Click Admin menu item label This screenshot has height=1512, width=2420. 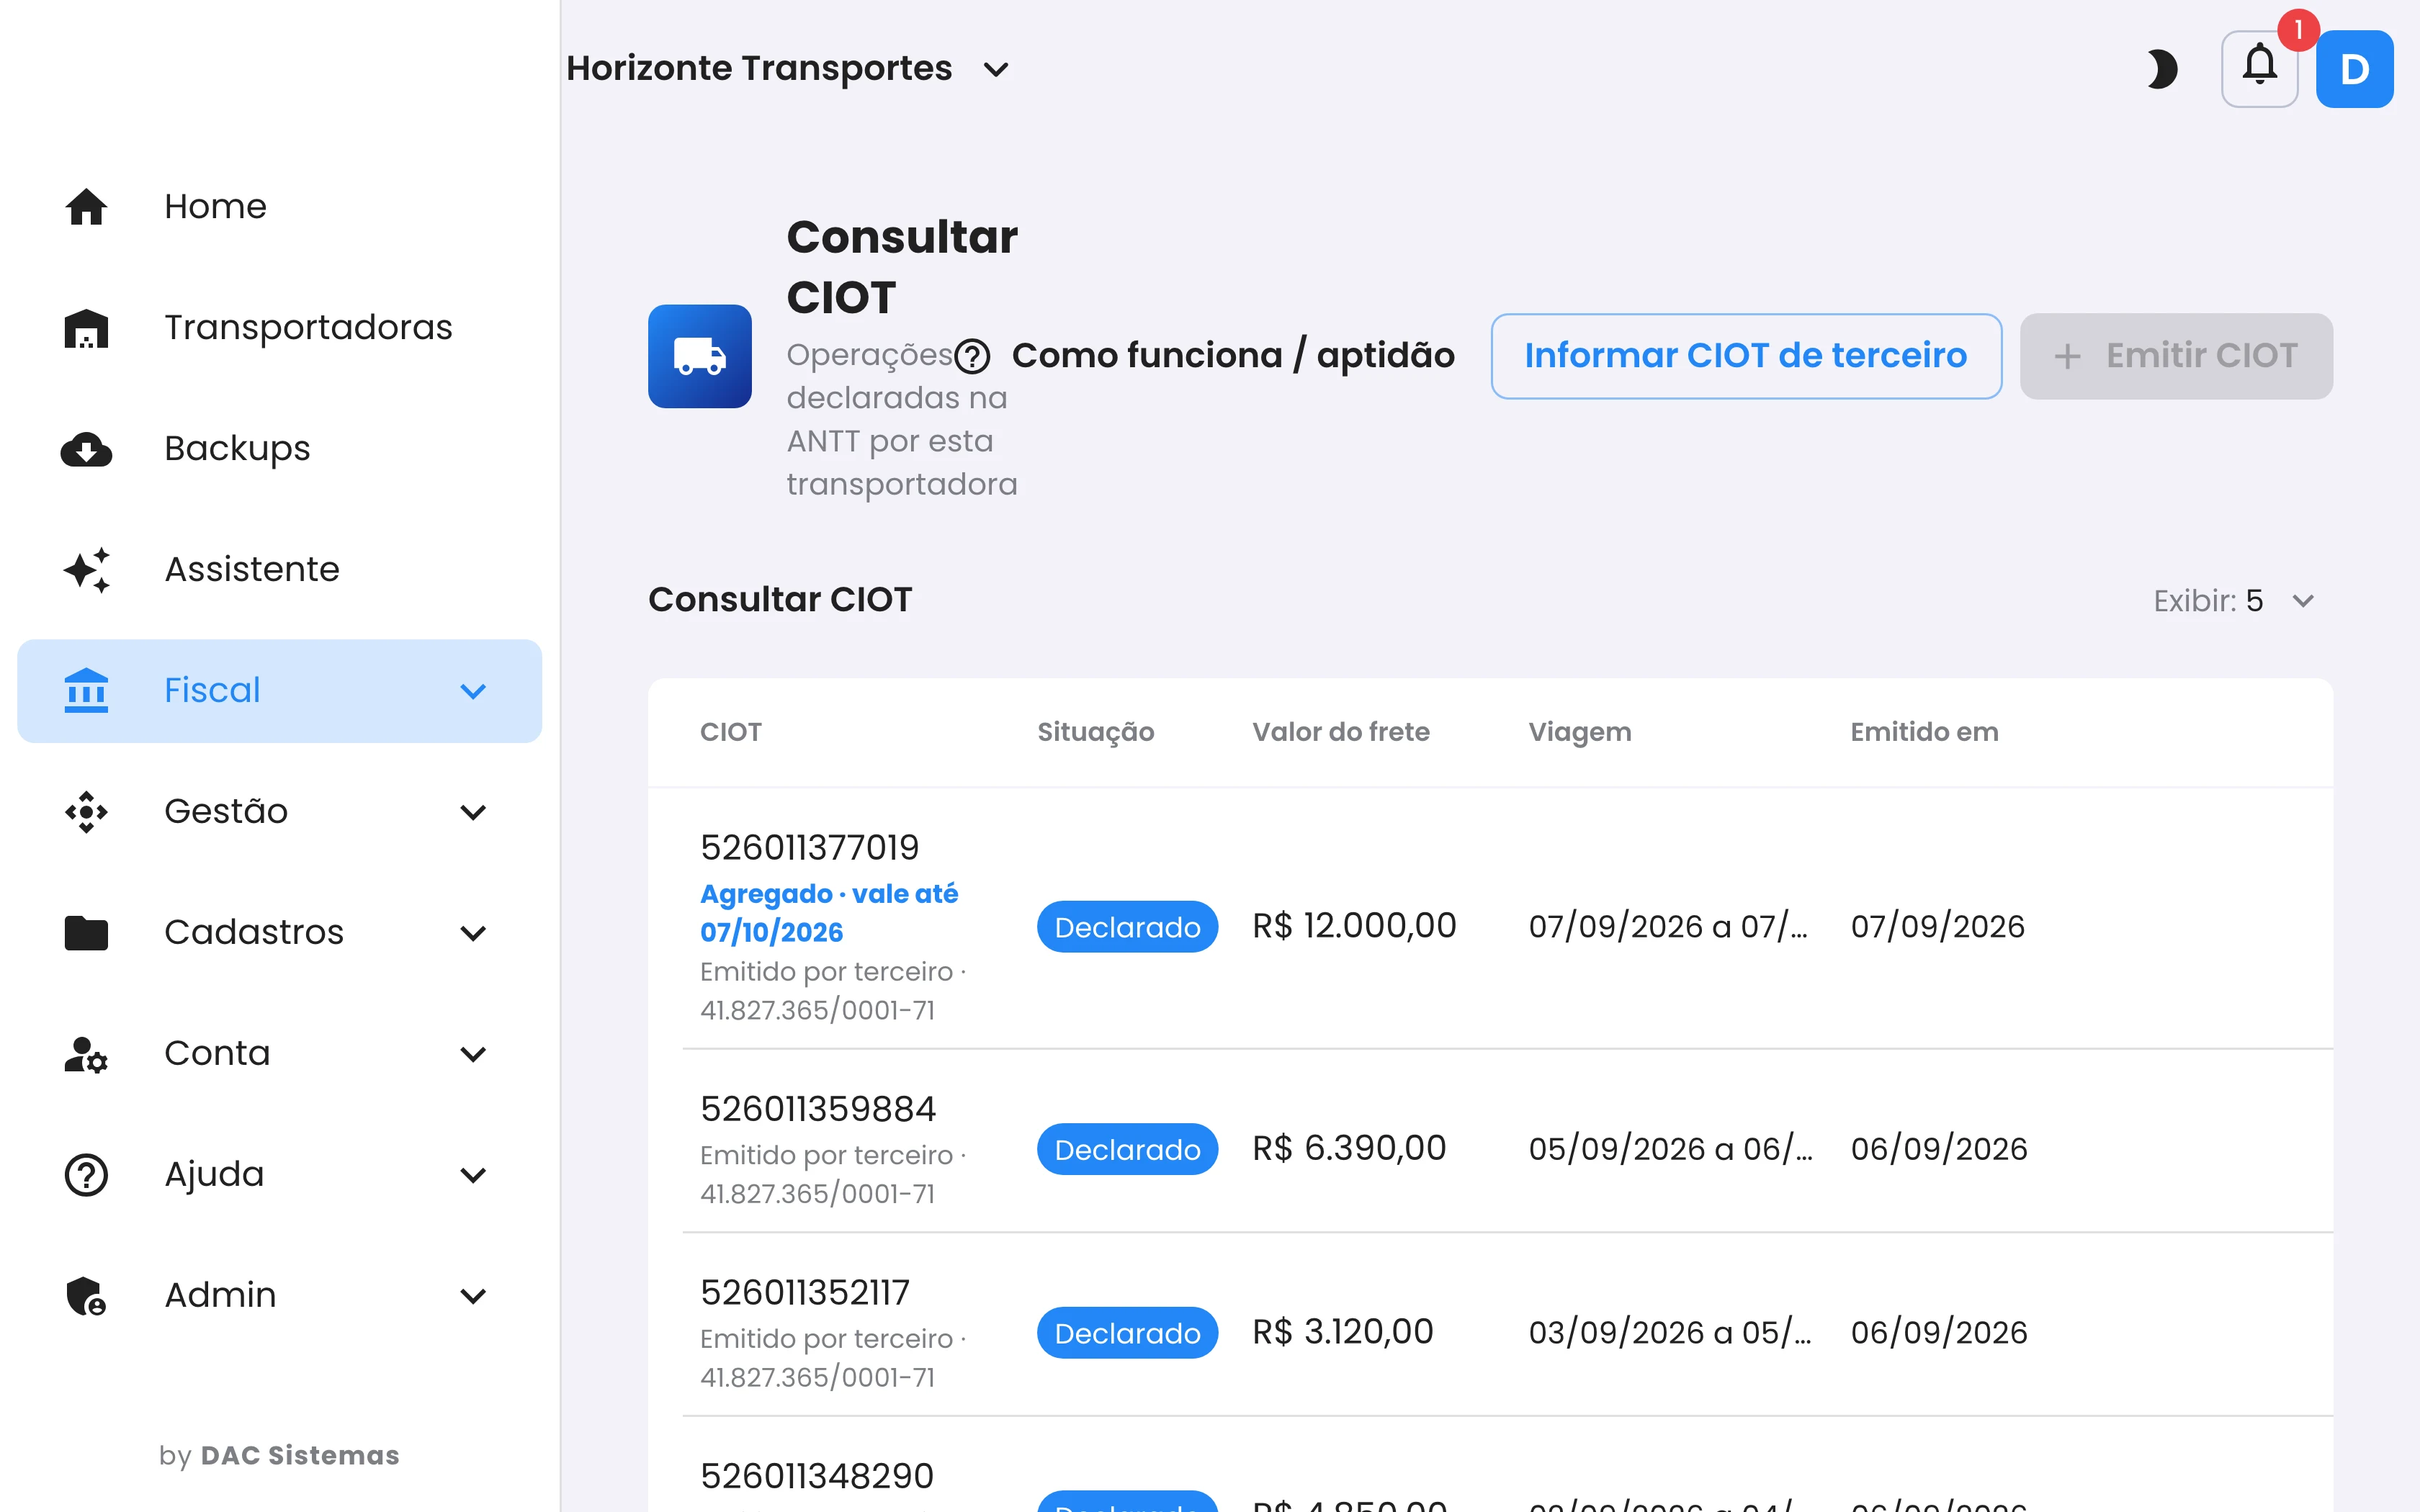pos(220,1296)
